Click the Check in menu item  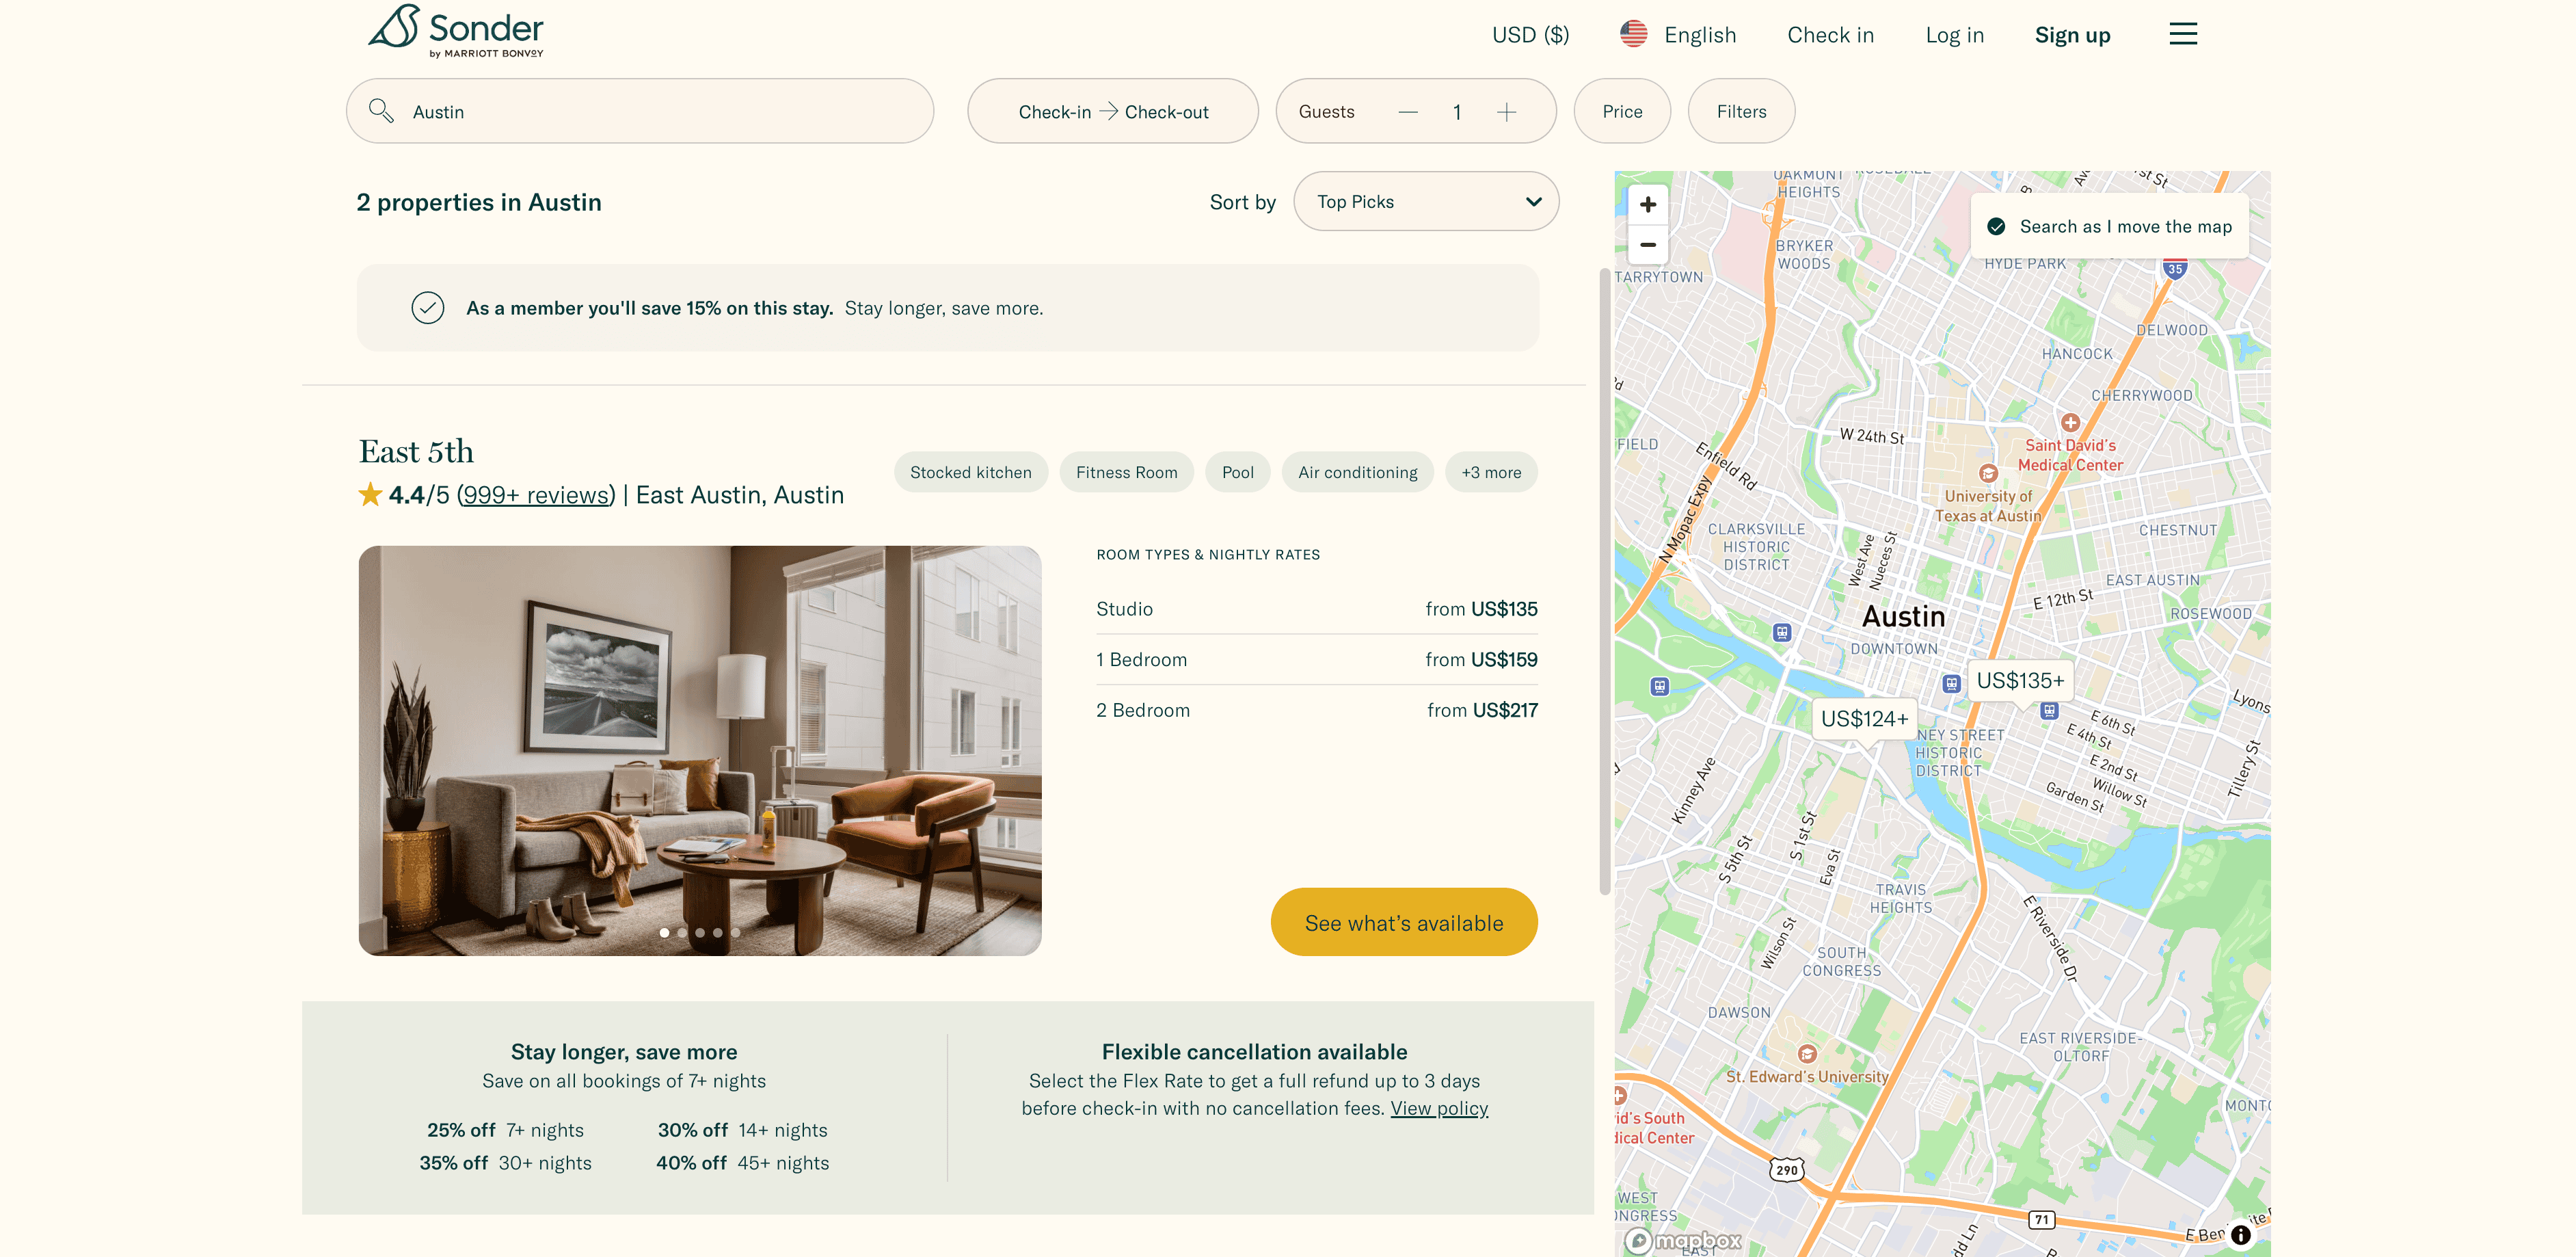pyautogui.click(x=1830, y=35)
